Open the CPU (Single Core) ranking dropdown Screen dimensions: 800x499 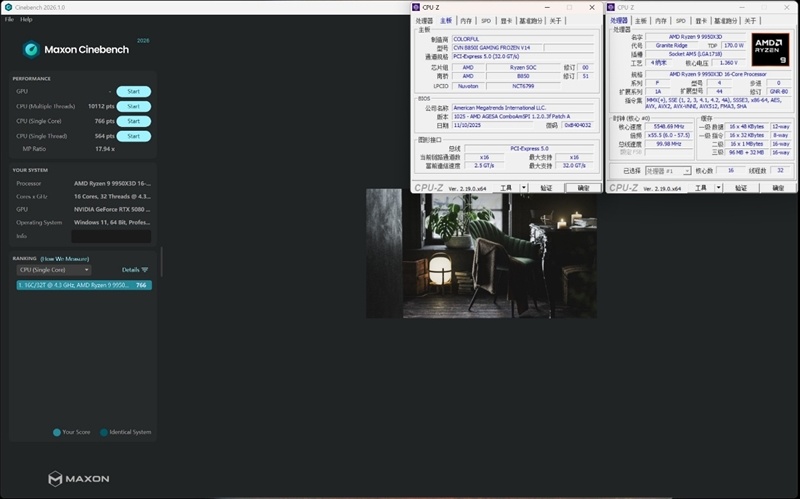pos(54,270)
